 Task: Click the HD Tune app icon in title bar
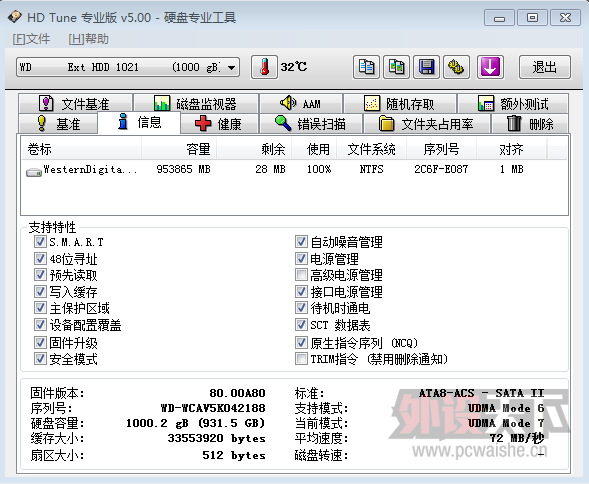click(15, 17)
